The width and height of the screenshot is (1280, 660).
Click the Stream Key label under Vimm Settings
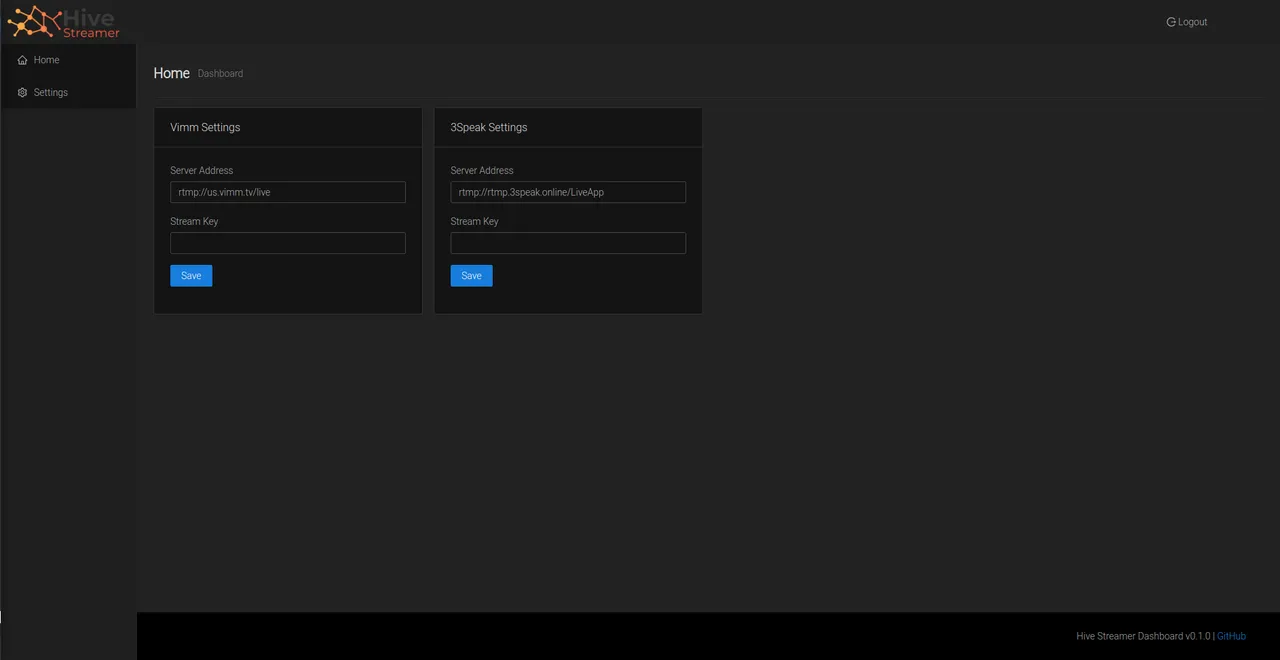coord(194,221)
